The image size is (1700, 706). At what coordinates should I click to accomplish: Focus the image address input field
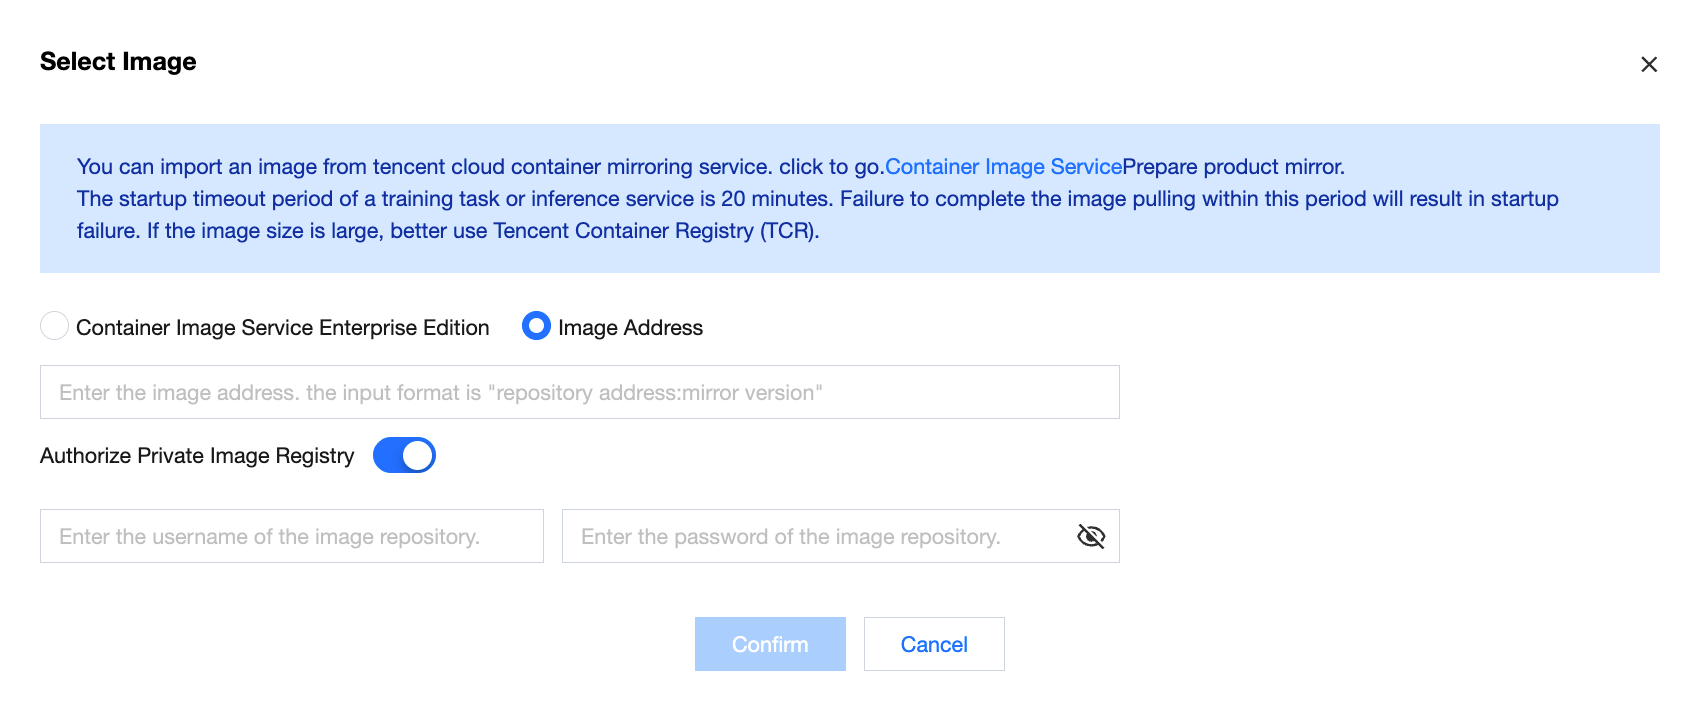pos(579,392)
